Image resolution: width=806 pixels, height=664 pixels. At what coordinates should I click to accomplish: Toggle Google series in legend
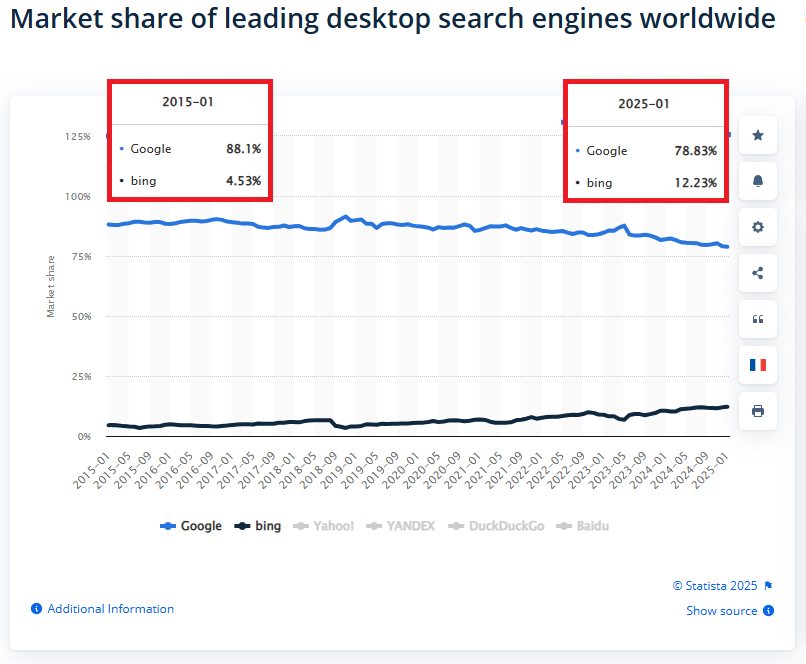pos(191,526)
